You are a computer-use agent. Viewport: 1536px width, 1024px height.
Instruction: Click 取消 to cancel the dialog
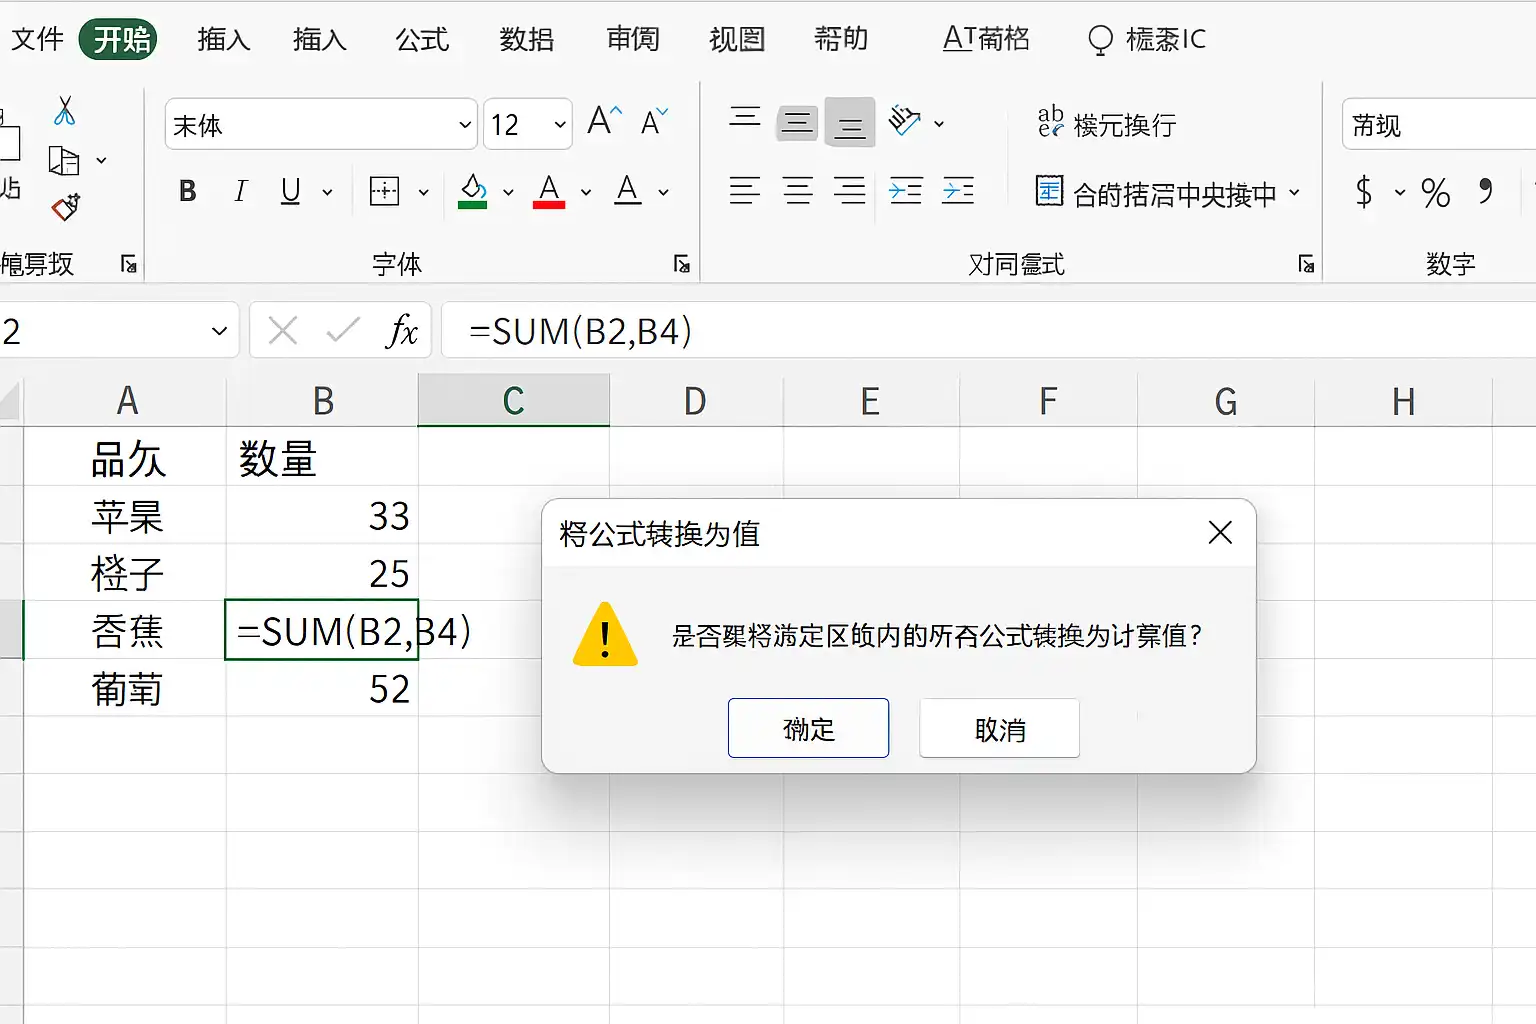[x=1000, y=728]
